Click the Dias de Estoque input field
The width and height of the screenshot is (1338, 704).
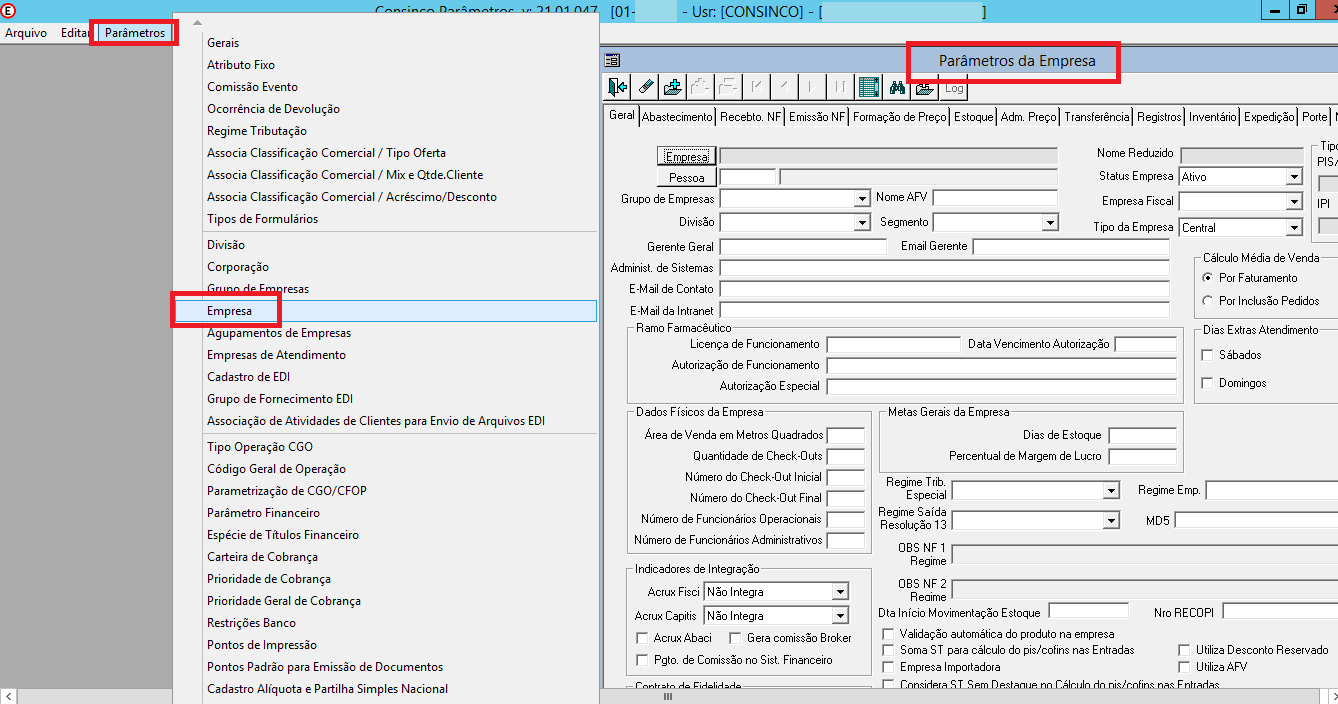1142,435
